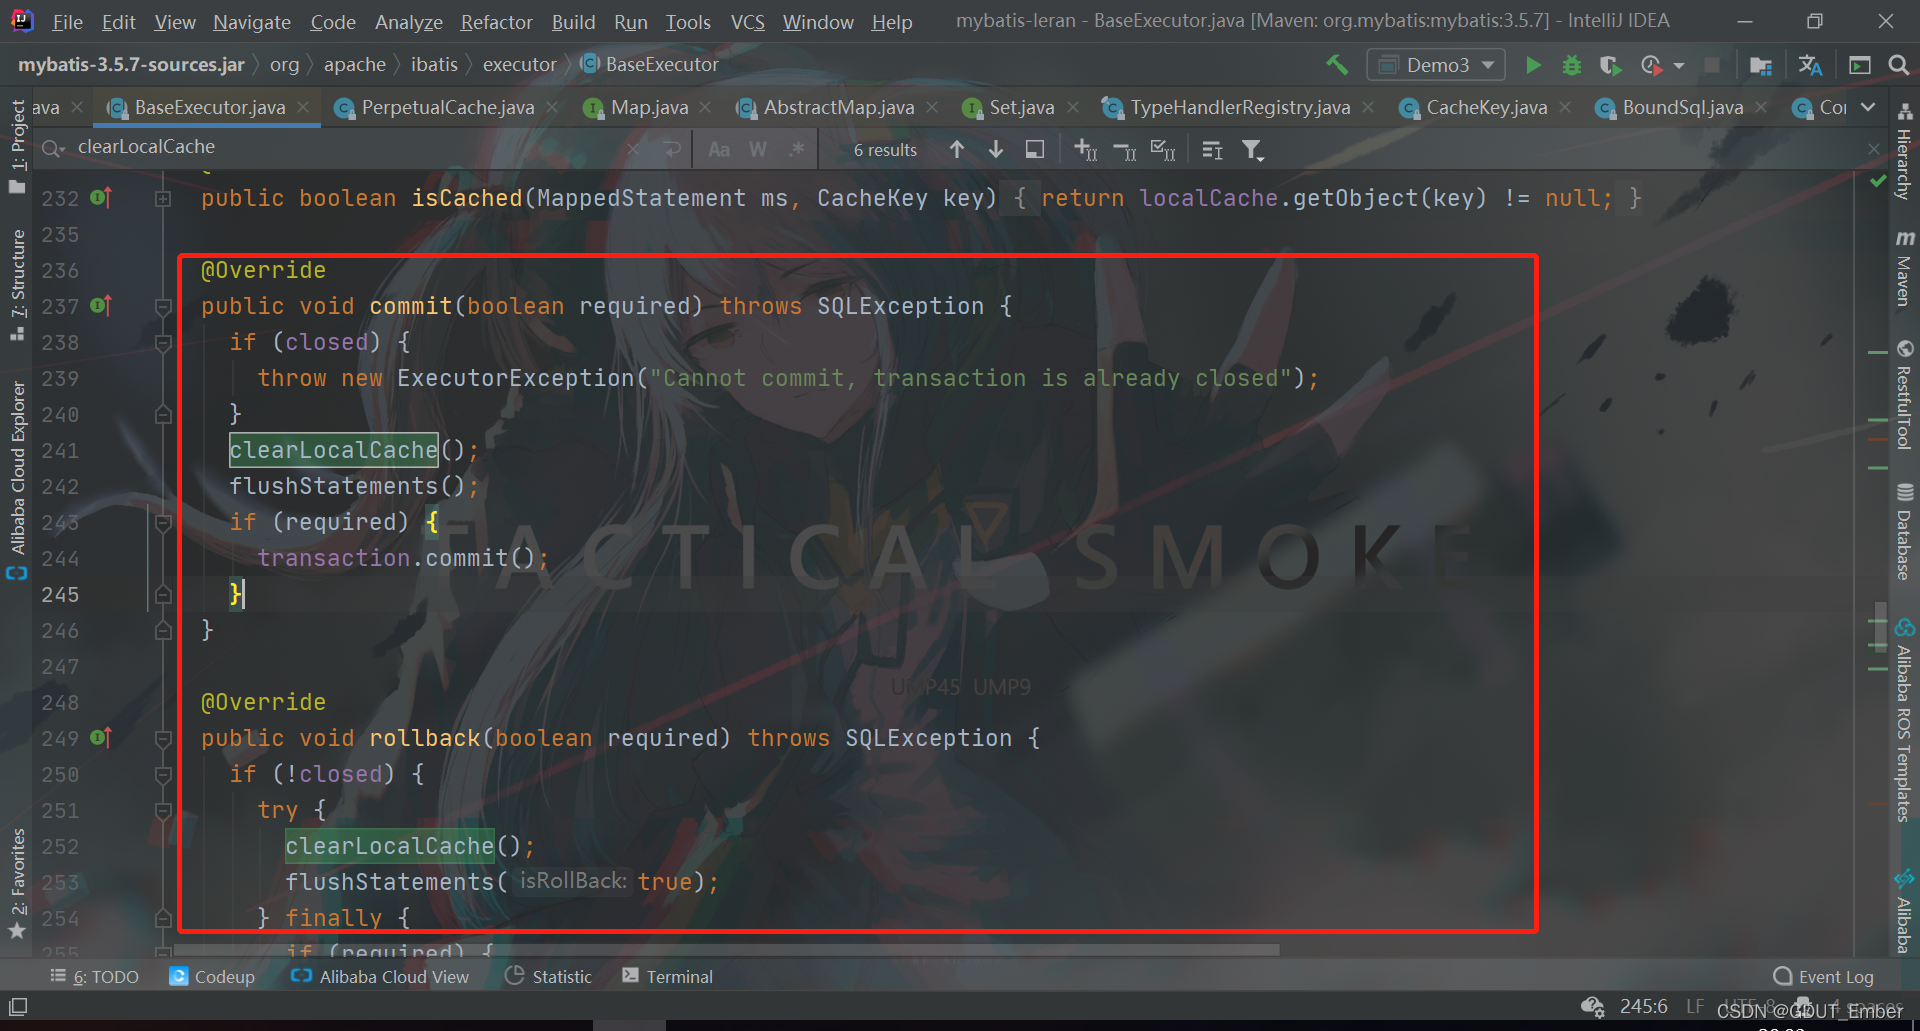Open the Refactor menu
This screenshot has width=1920, height=1031.
[x=496, y=21]
